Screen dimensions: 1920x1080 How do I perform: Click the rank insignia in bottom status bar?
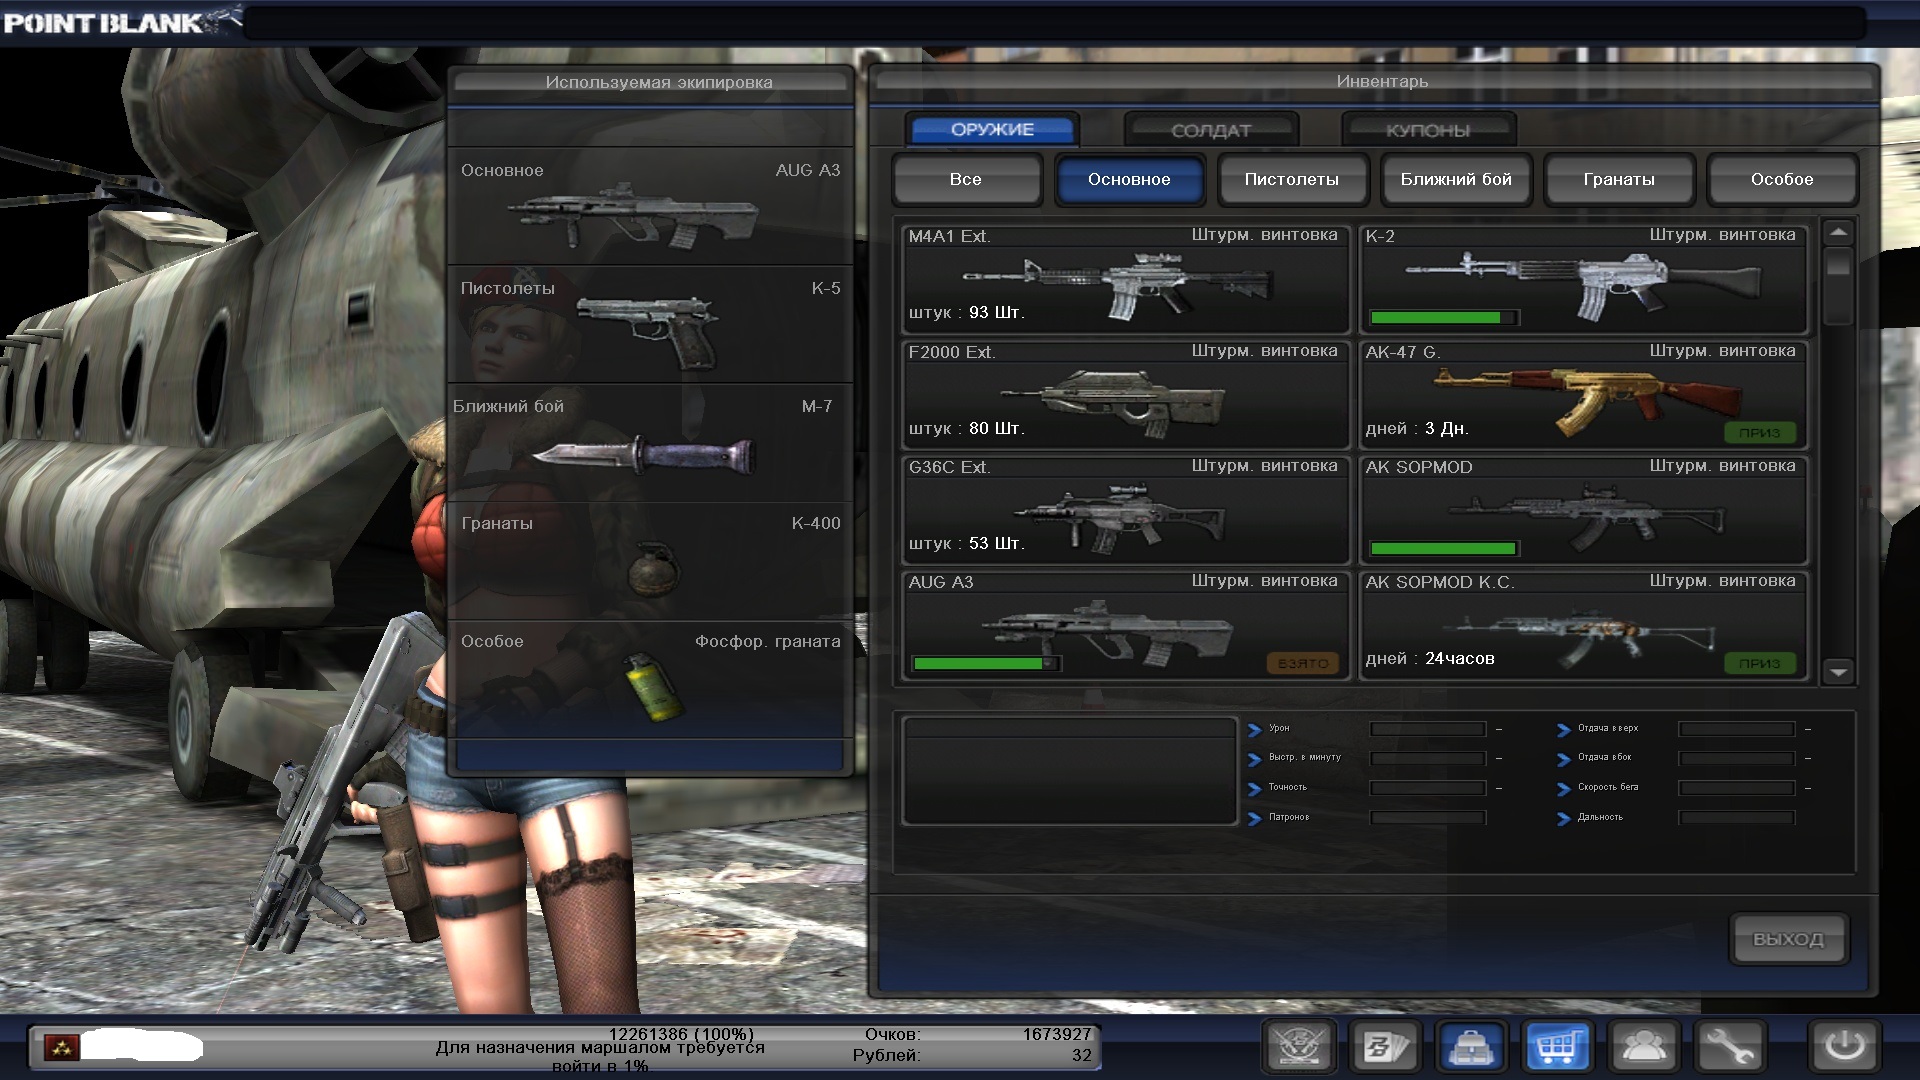click(62, 1048)
